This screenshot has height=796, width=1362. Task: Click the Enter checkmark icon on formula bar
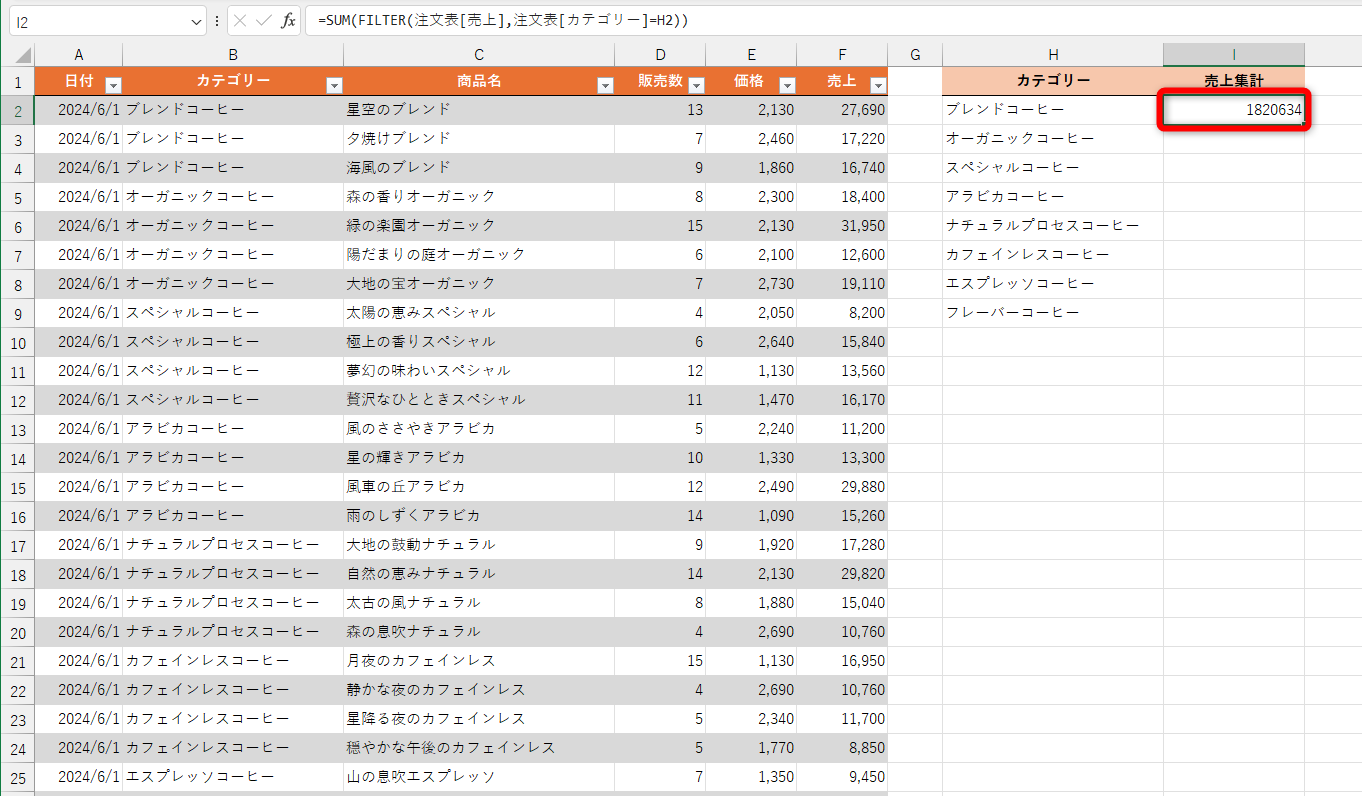[263, 20]
